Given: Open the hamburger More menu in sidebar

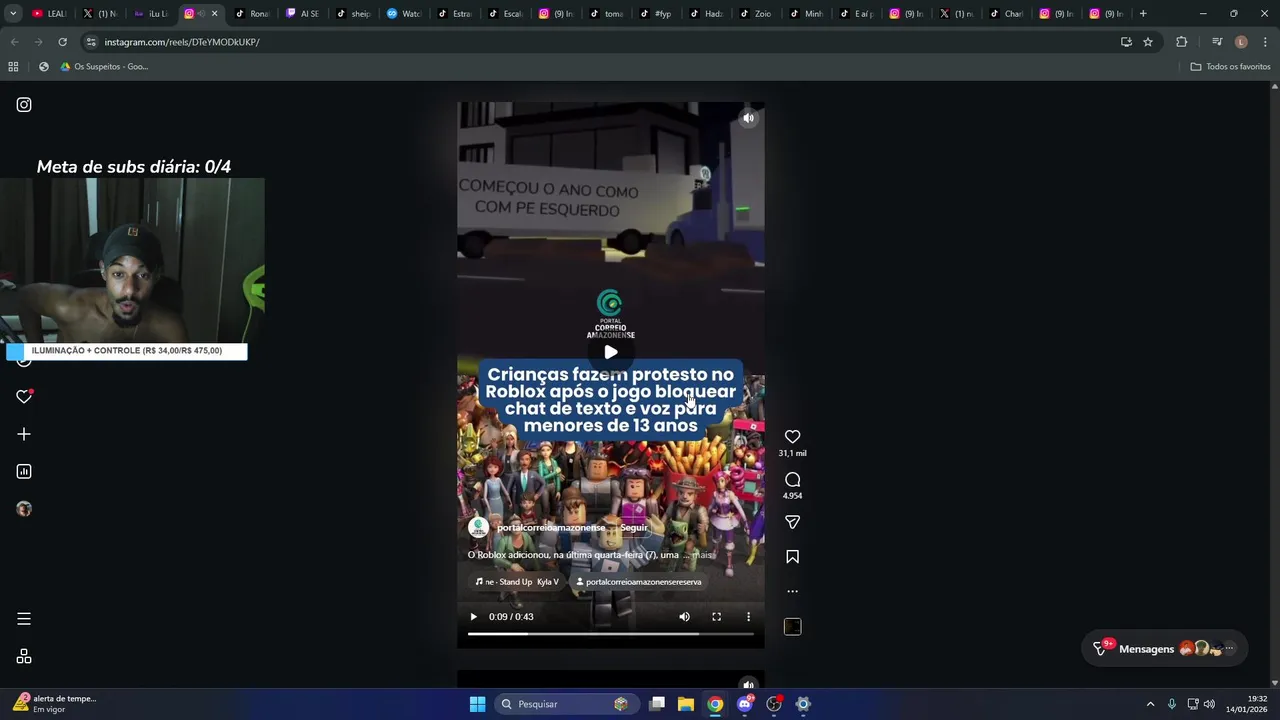Looking at the screenshot, I should 24,619.
